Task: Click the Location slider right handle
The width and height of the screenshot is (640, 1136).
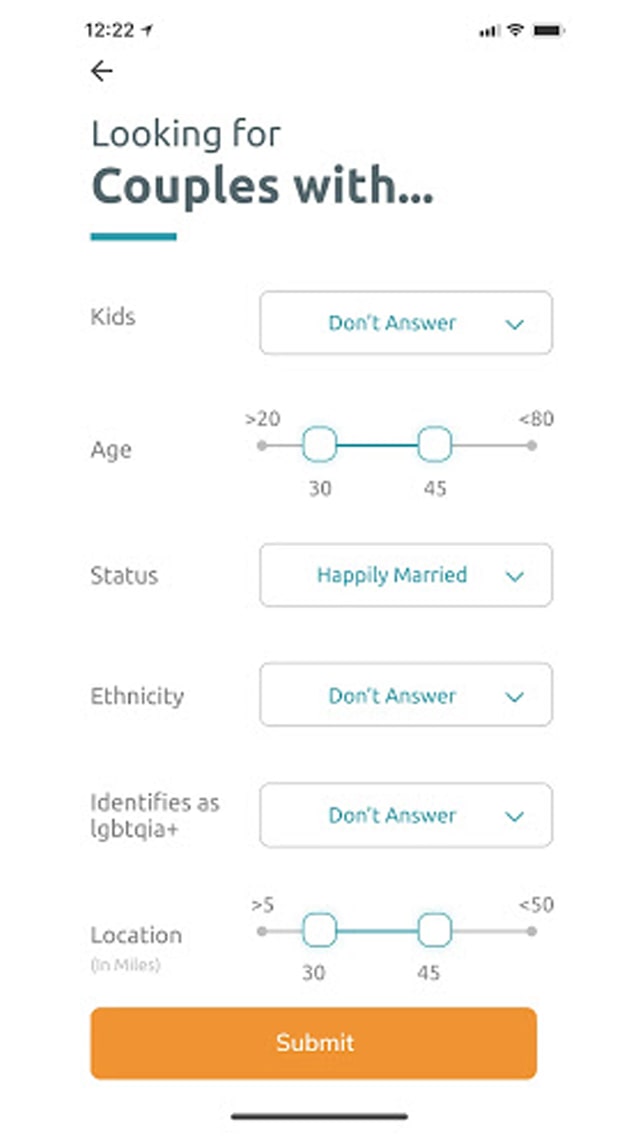Action: 434,930
